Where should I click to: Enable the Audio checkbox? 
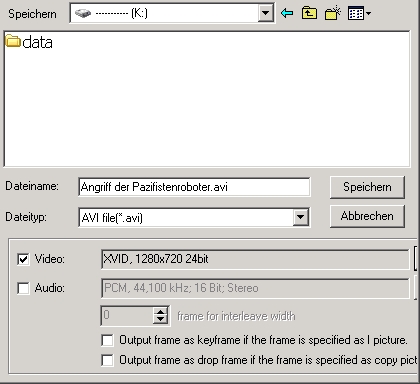coord(23,288)
